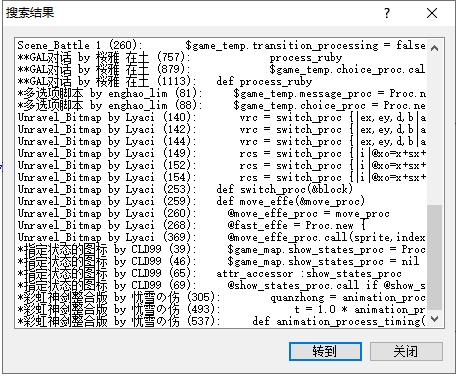The height and width of the screenshot is (376, 458).
Task: Select the Unravel_Bitmap (142) result row
Action: 221,129
